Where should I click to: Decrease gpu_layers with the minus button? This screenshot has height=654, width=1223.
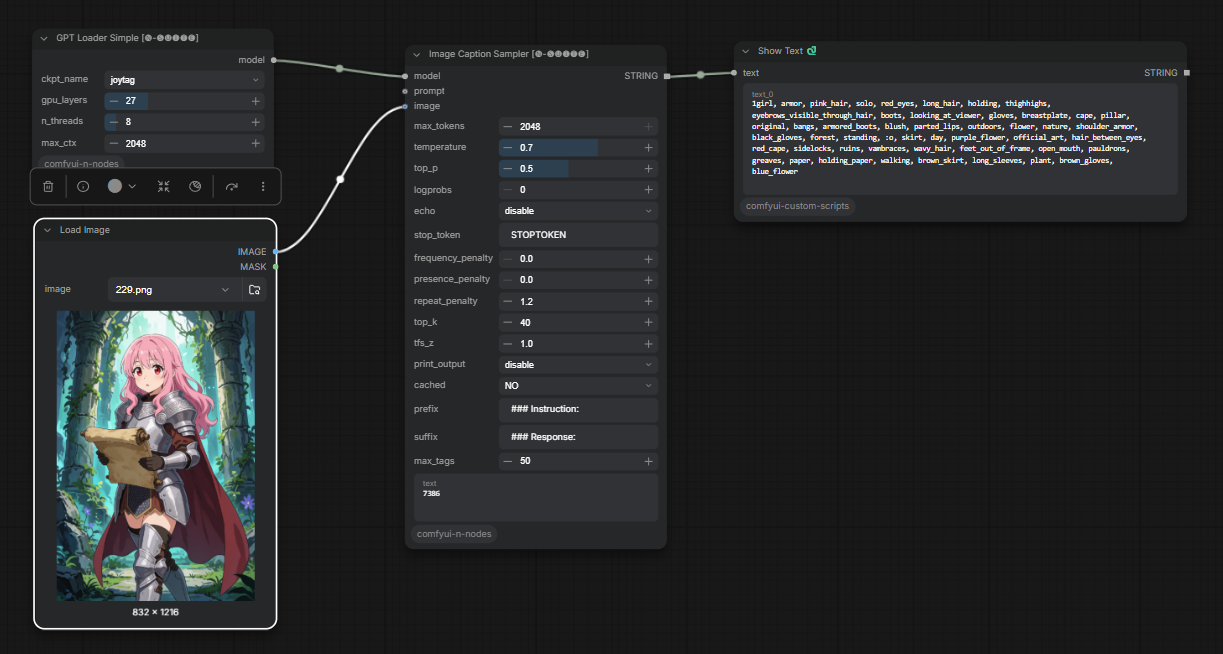click(114, 101)
